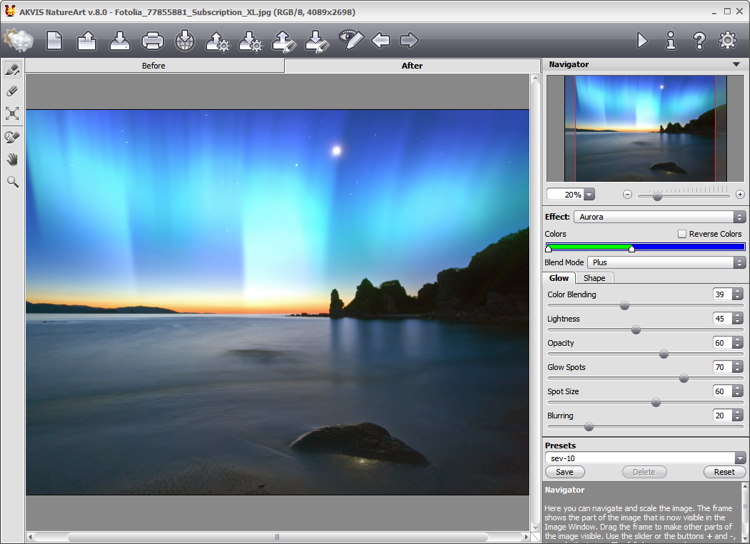This screenshot has width=750, height=544.
Task: Click the Print image icon
Action: [152, 41]
